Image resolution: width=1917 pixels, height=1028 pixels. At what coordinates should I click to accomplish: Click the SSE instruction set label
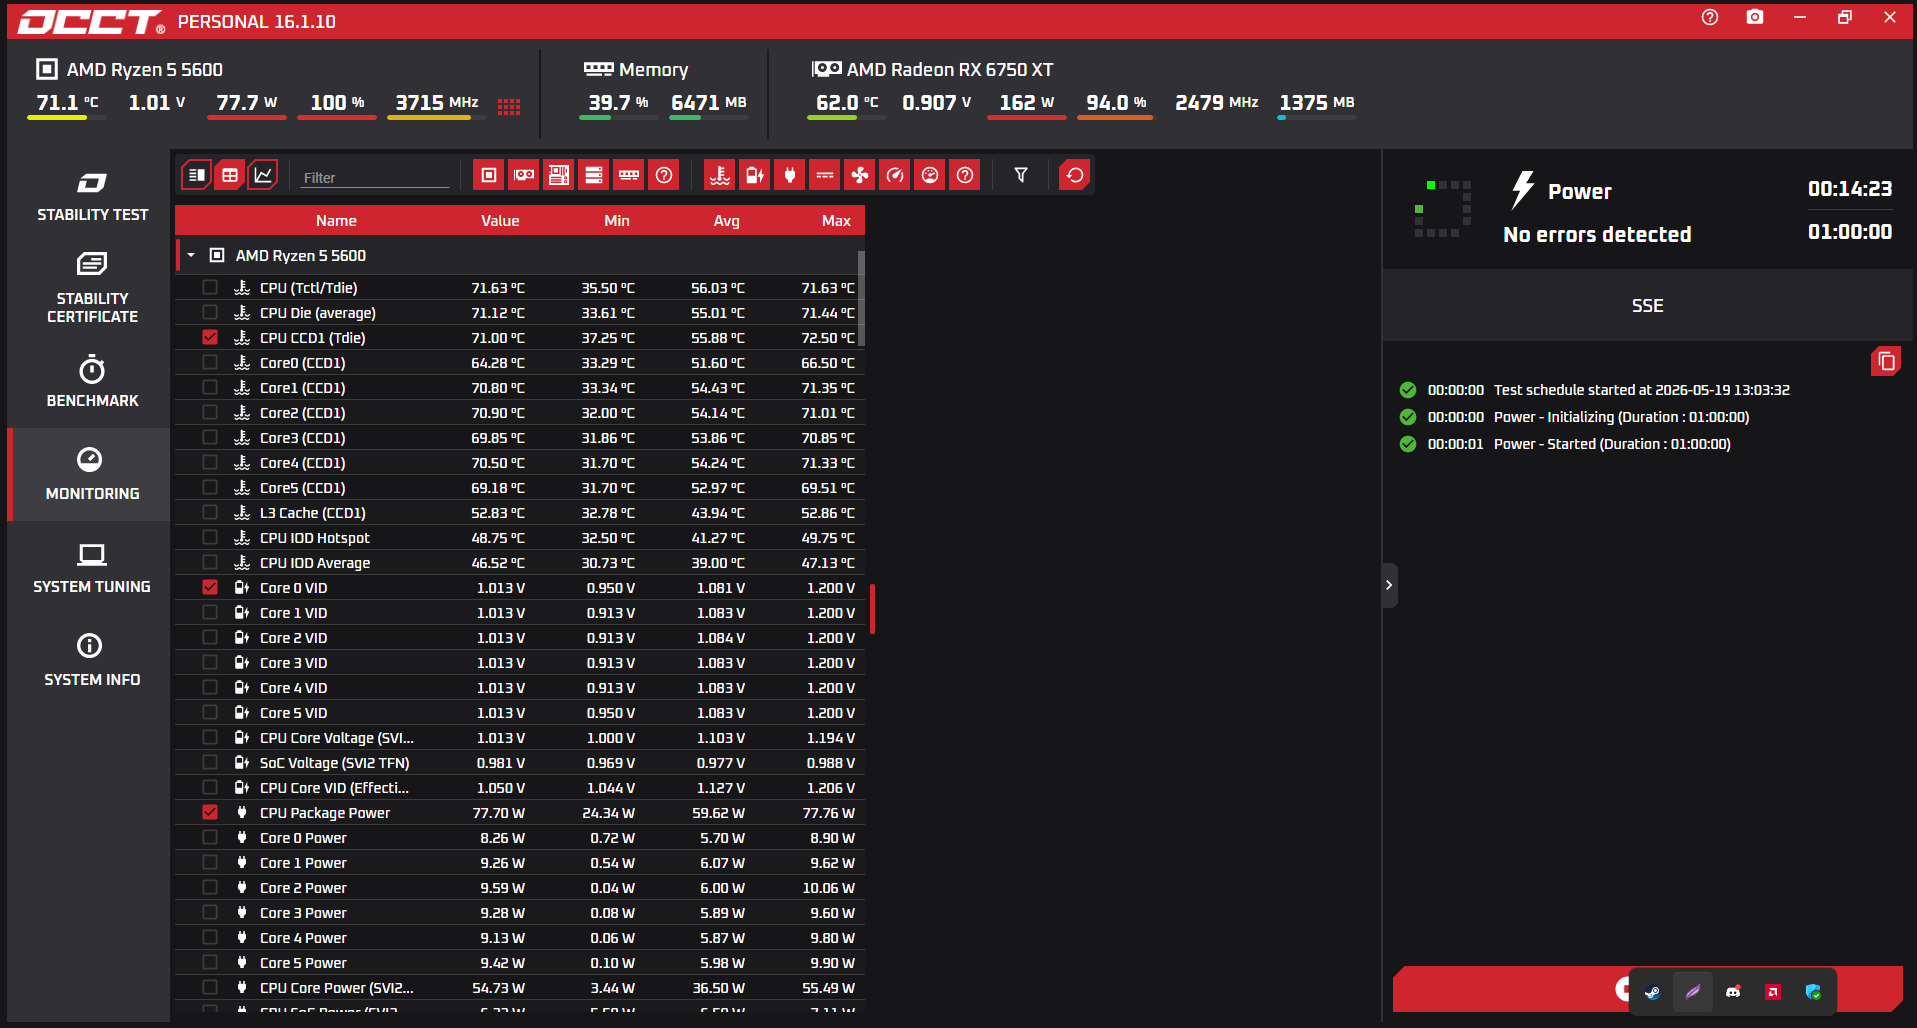[1647, 305]
